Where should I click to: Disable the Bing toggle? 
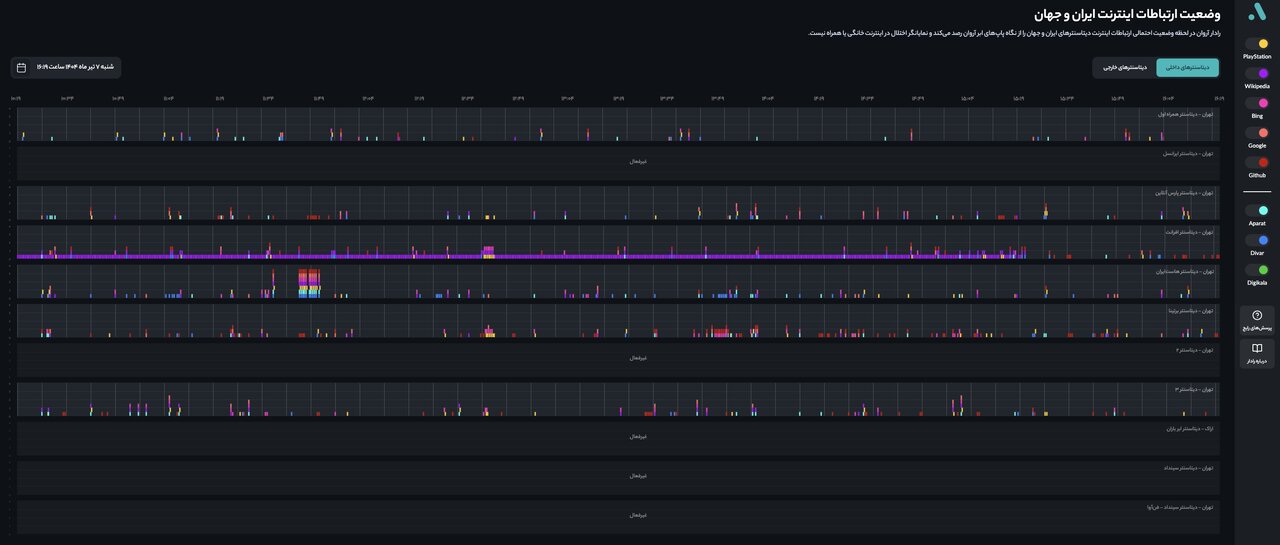(x=1257, y=103)
